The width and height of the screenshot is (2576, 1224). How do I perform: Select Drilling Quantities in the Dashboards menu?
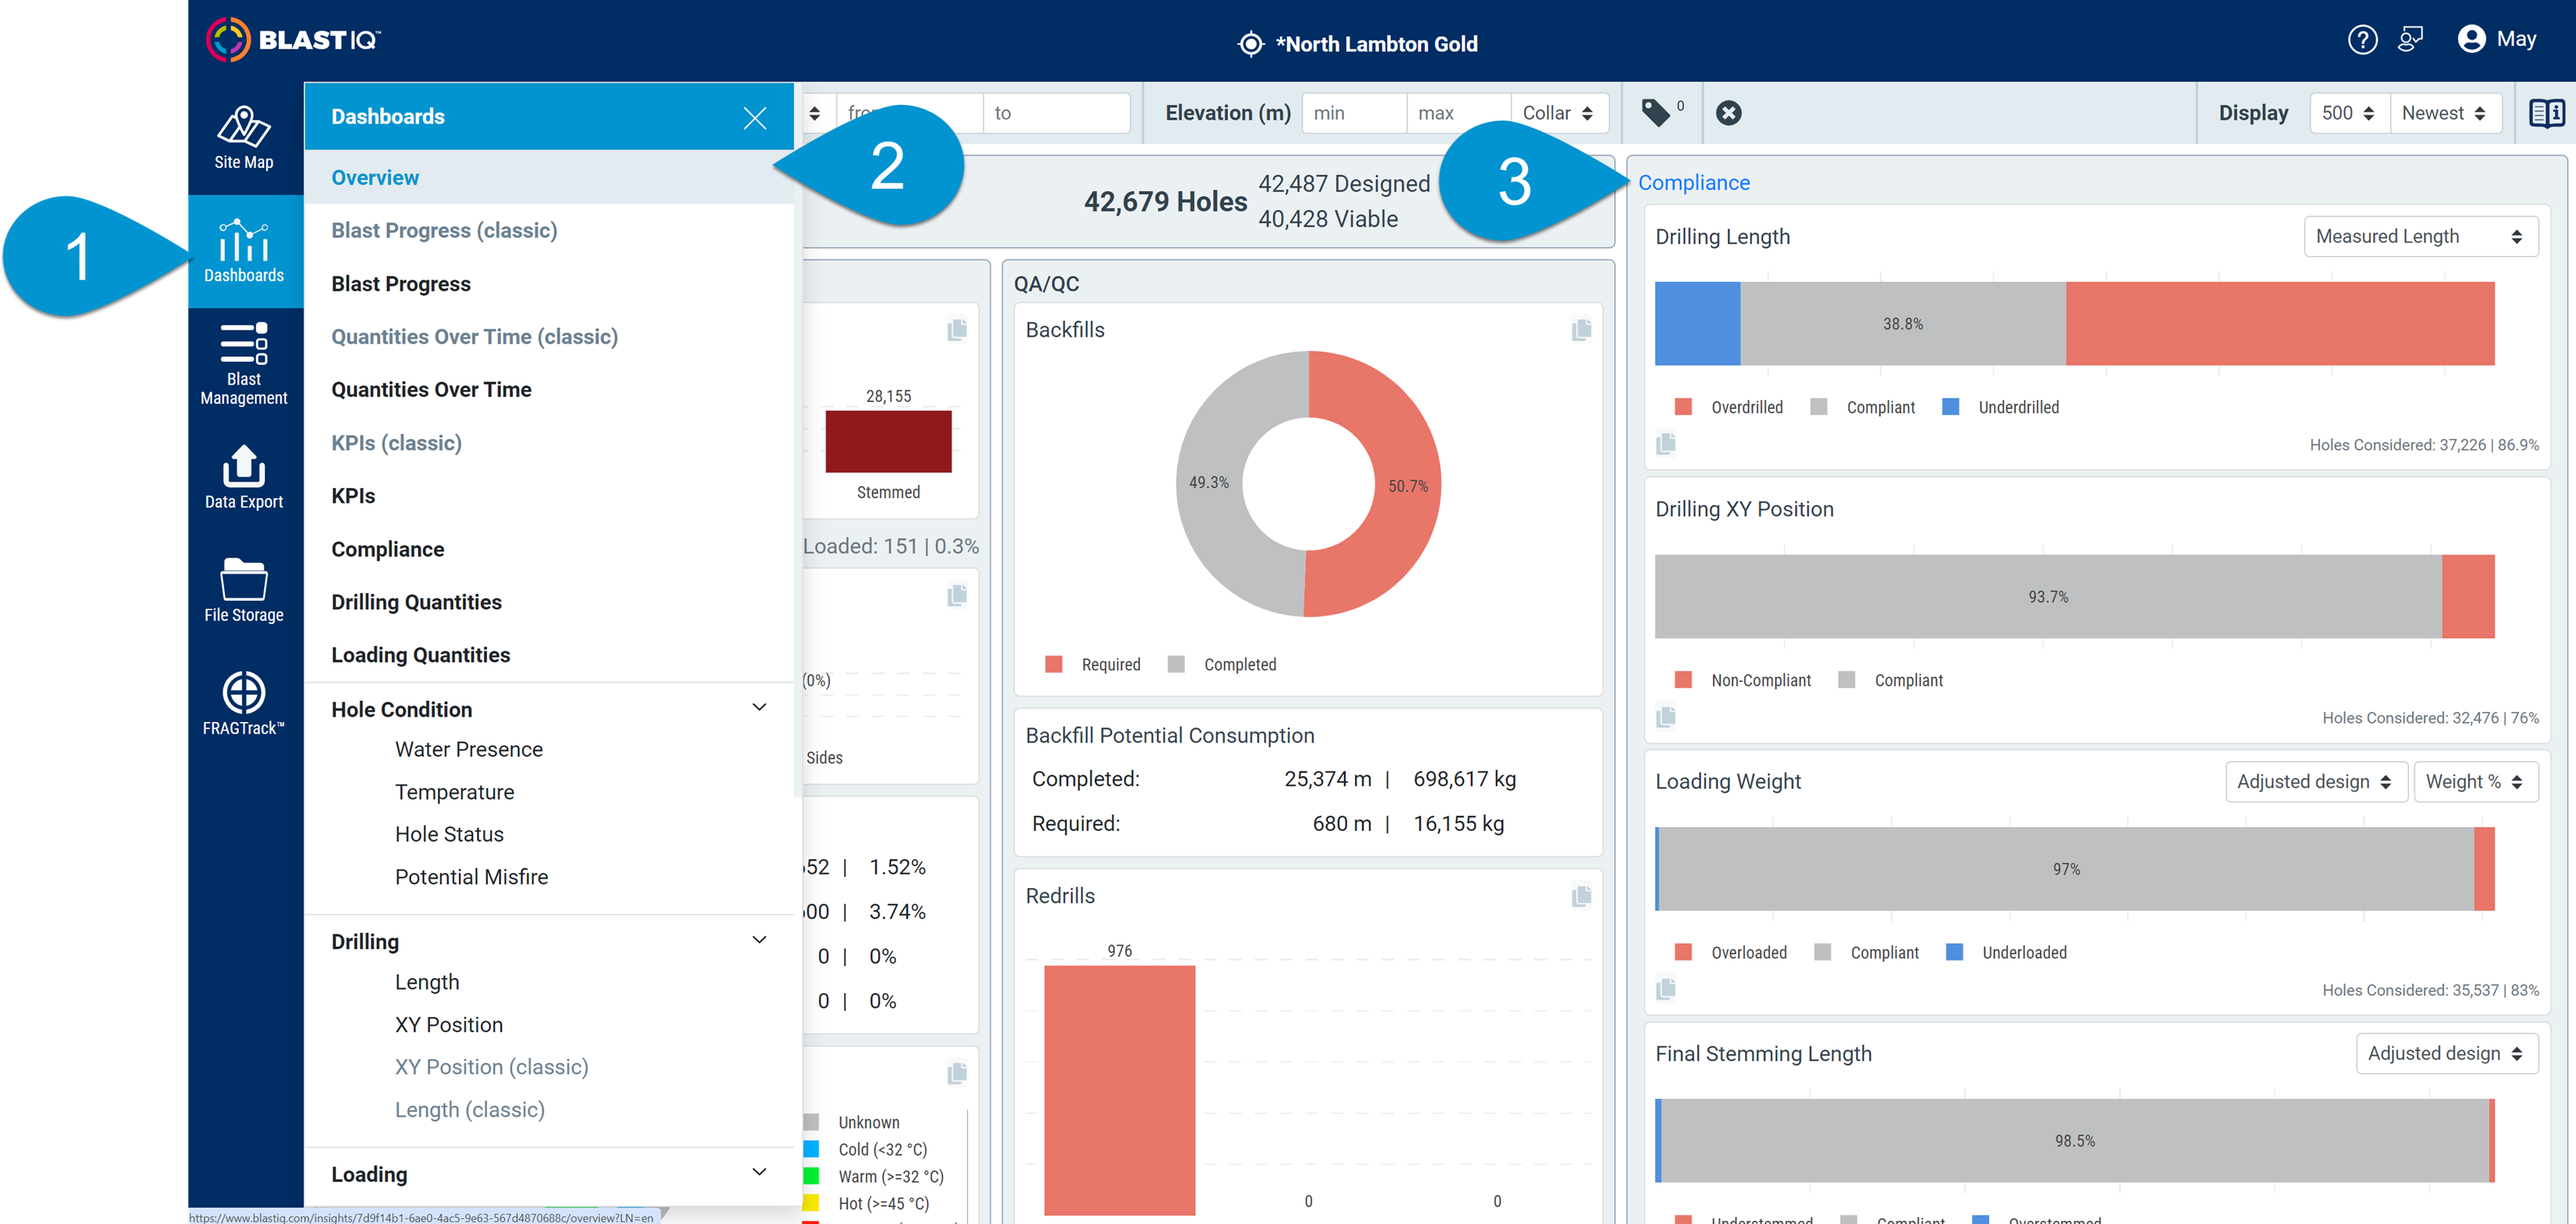coord(416,602)
